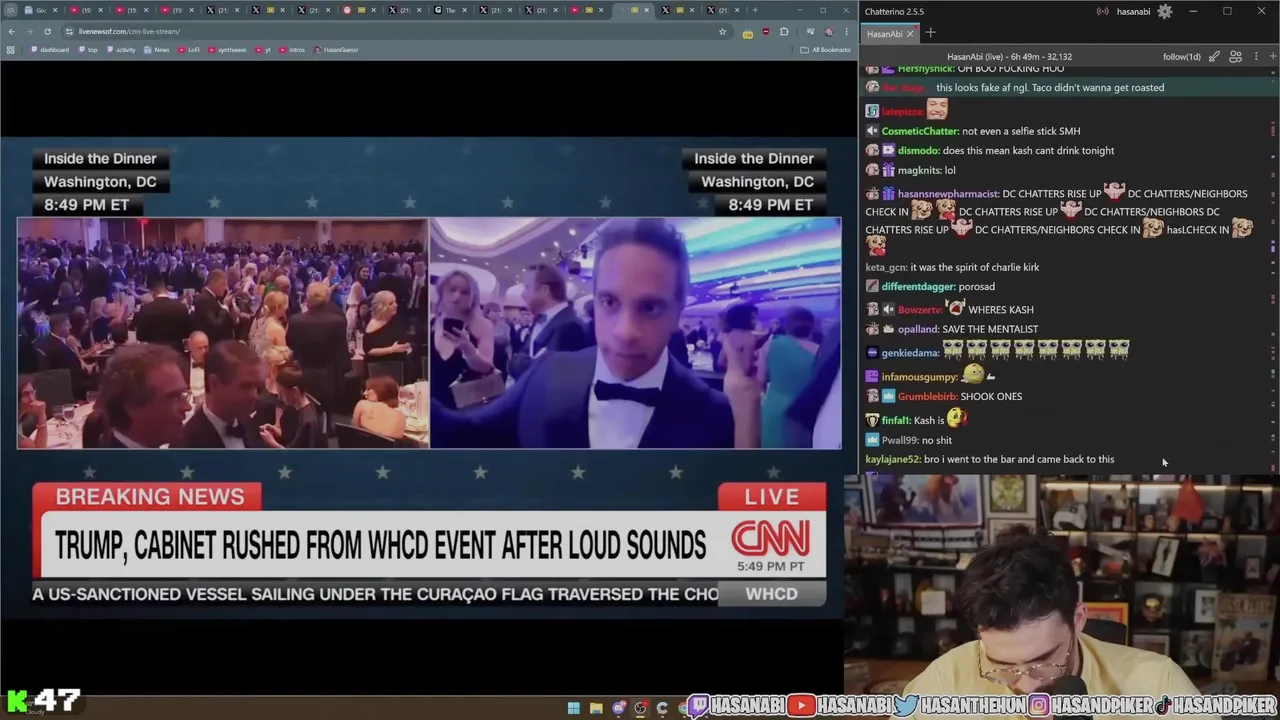The image size is (1280, 720).
Task: Open OBS Studio from taskbar
Action: pos(640,708)
